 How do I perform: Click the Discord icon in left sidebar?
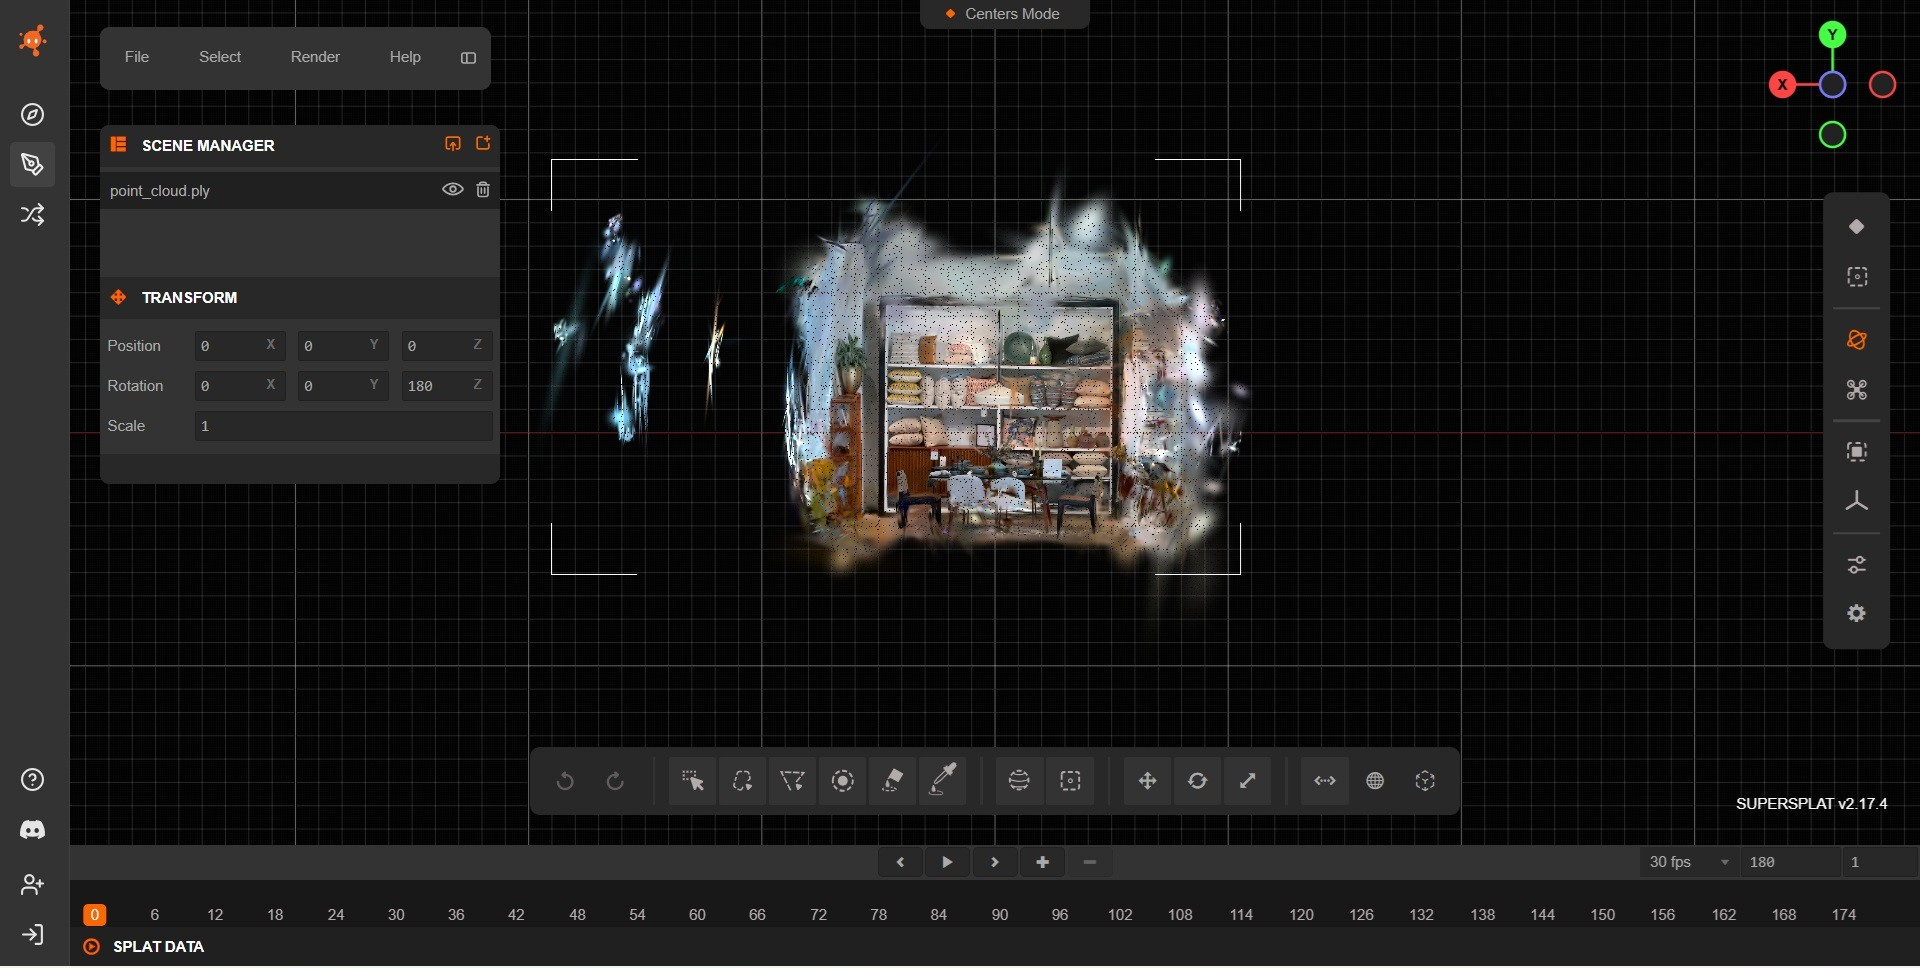tap(33, 831)
